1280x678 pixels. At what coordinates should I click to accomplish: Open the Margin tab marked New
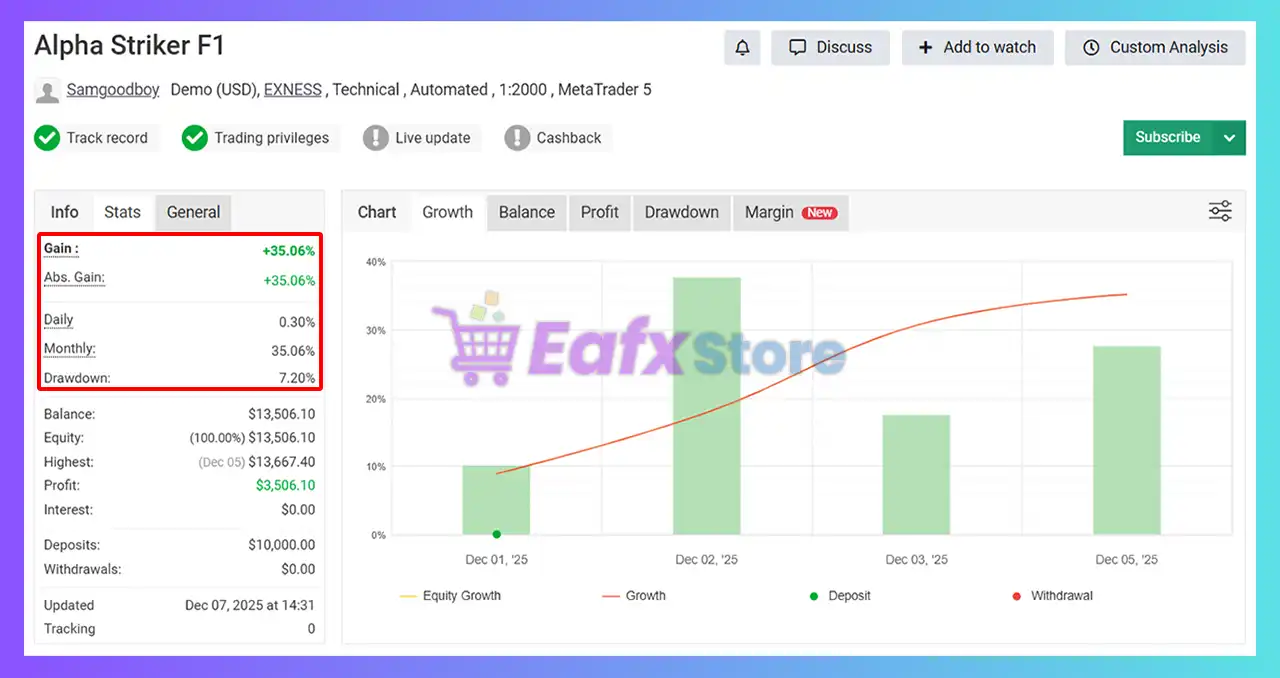pyautogui.click(x=790, y=212)
